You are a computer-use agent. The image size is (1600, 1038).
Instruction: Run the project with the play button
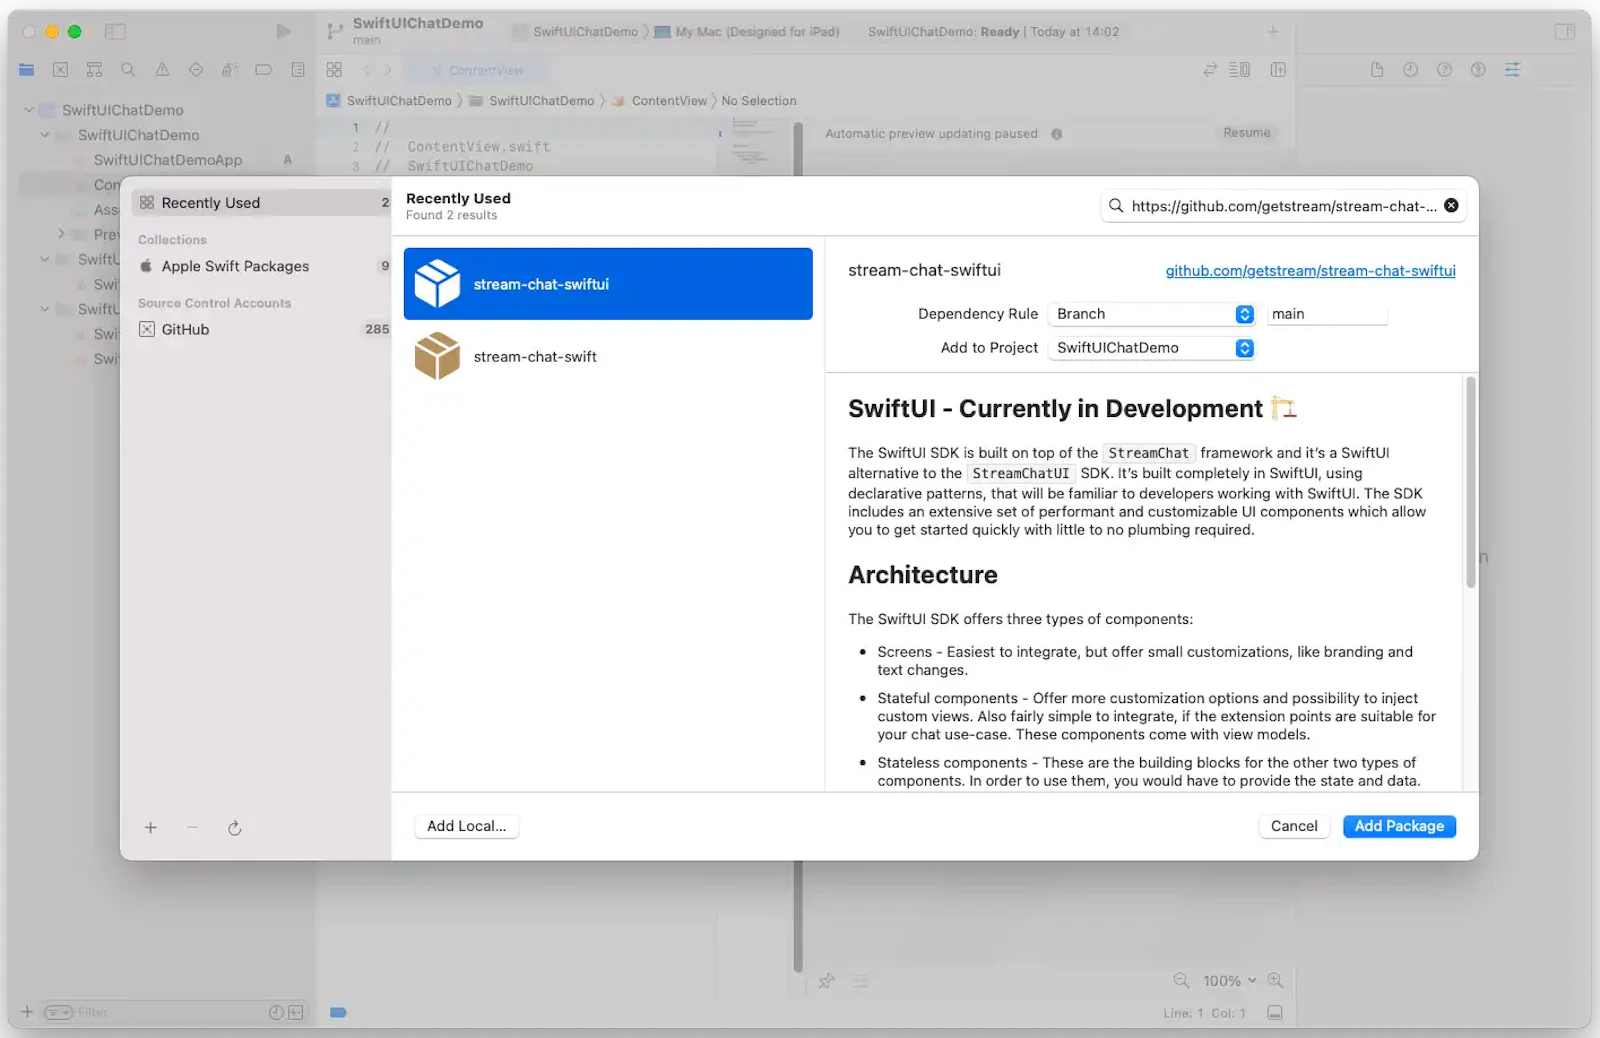tap(283, 32)
